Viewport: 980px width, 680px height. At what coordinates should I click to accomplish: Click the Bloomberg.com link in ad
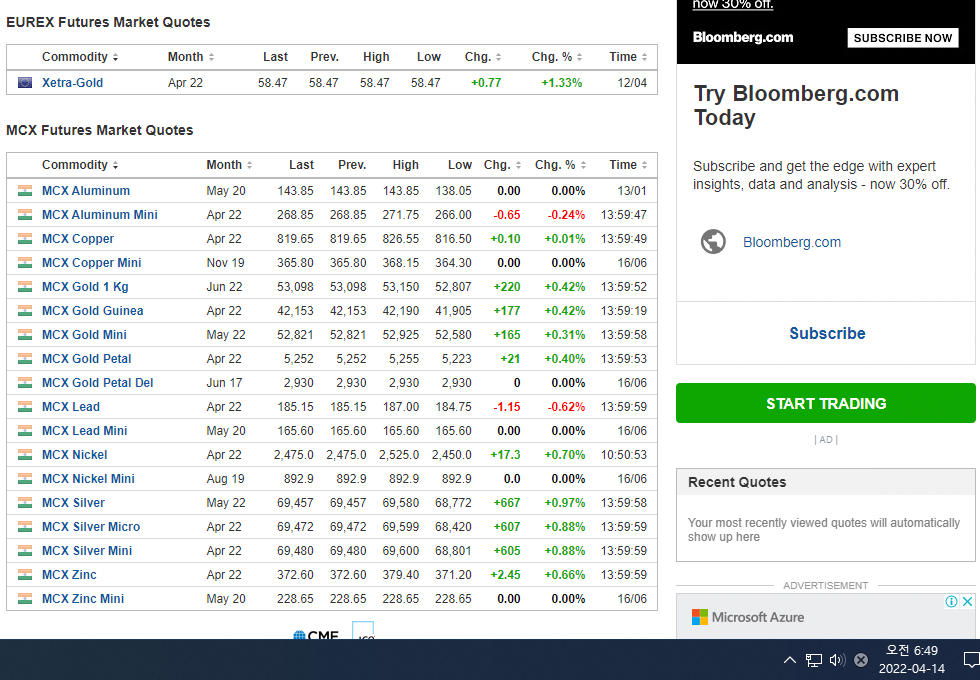(x=792, y=242)
